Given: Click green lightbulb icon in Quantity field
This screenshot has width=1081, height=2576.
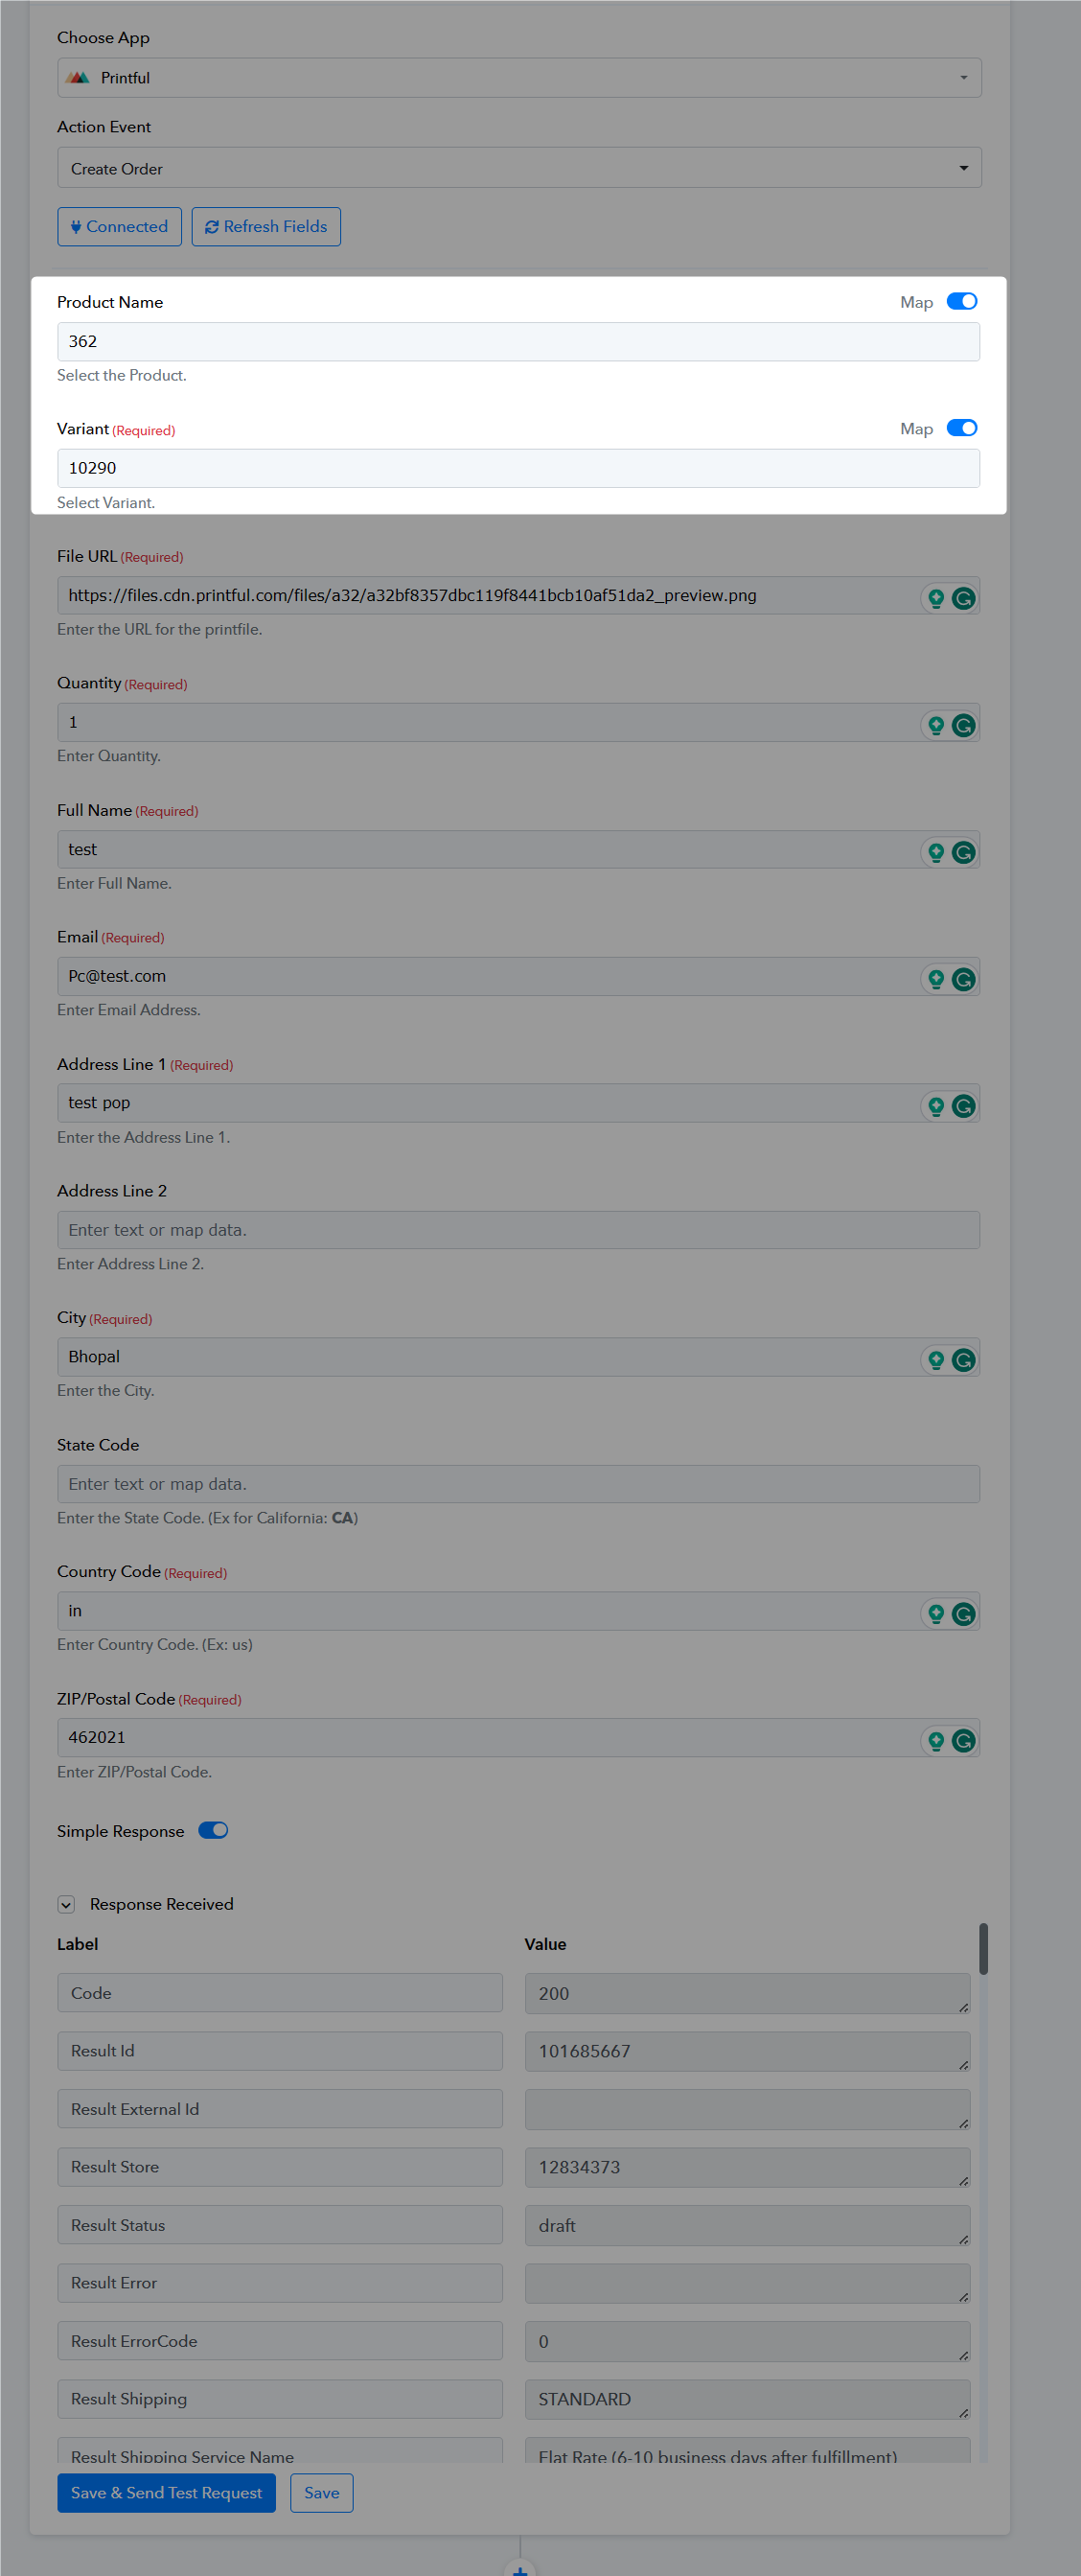Looking at the screenshot, I should (936, 725).
